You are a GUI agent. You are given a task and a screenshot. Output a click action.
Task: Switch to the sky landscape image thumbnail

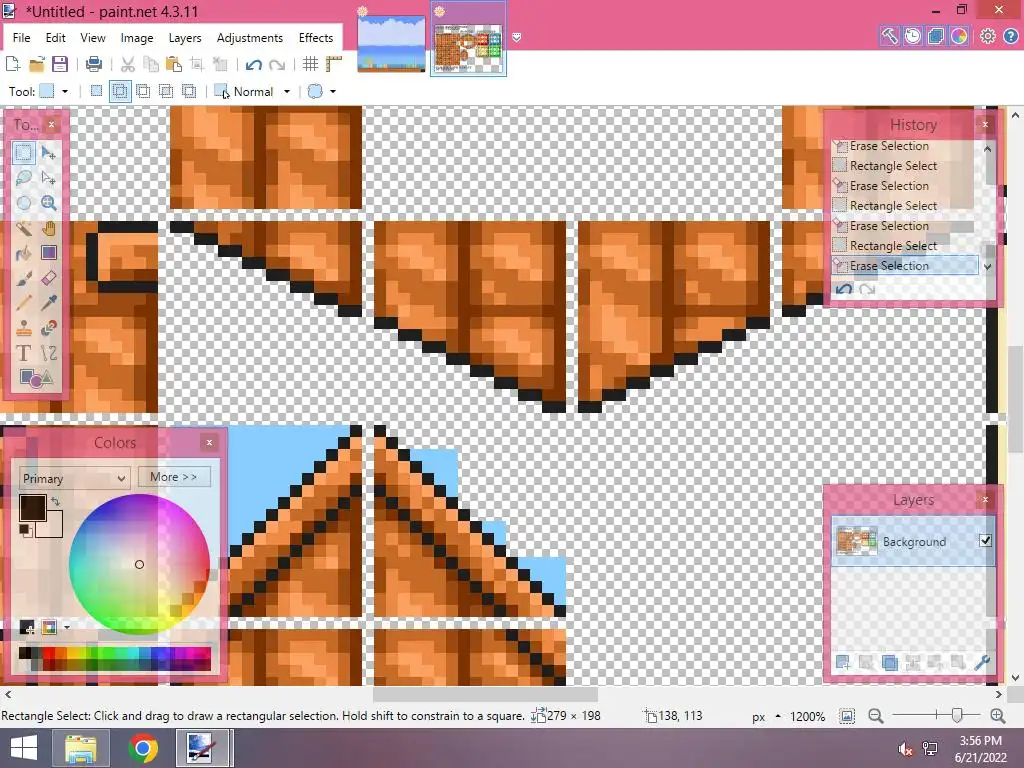pyautogui.click(x=391, y=44)
